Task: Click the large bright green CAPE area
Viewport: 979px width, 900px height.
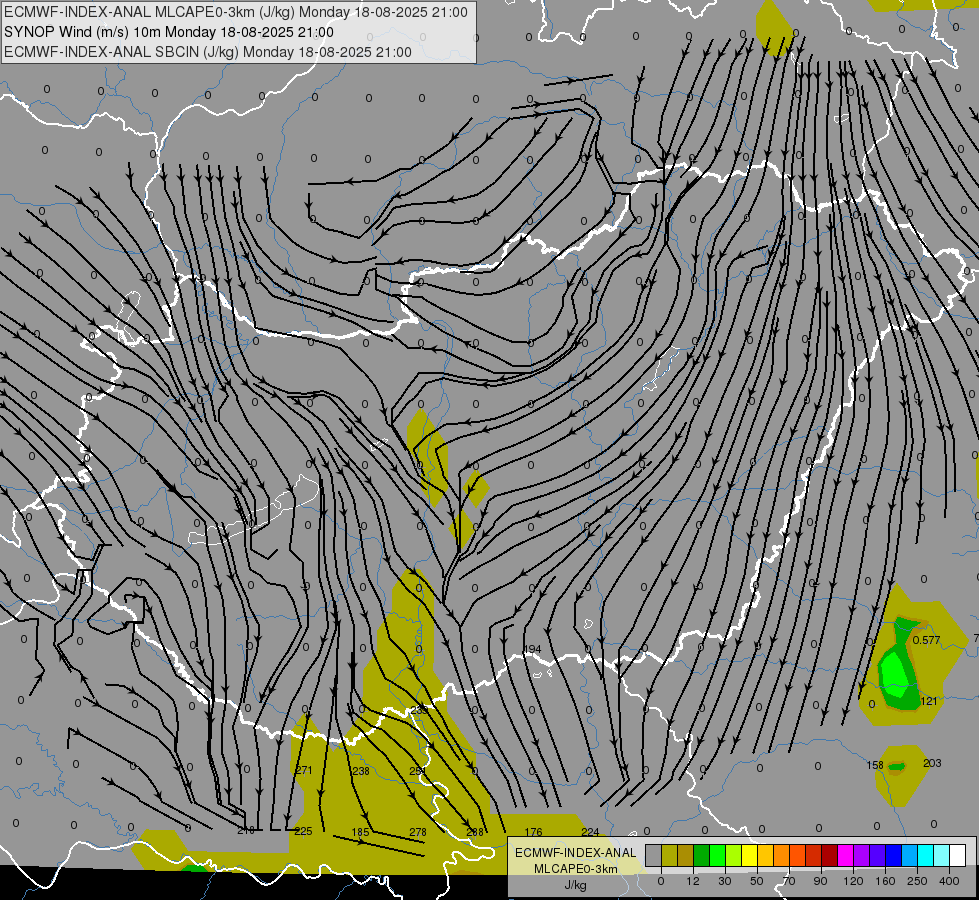Action: point(895,673)
